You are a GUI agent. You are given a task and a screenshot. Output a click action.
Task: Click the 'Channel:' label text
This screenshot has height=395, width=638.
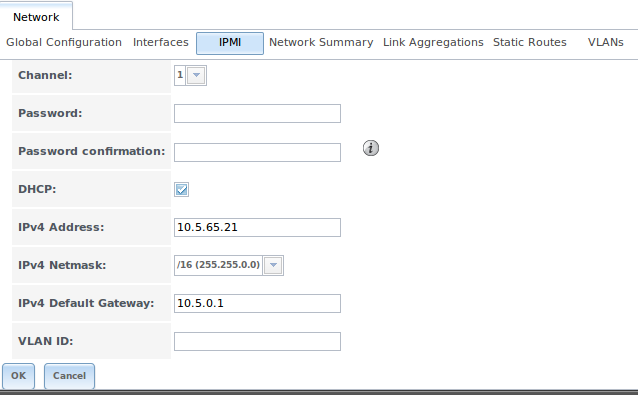pyautogui.click(x=45, y=75)
